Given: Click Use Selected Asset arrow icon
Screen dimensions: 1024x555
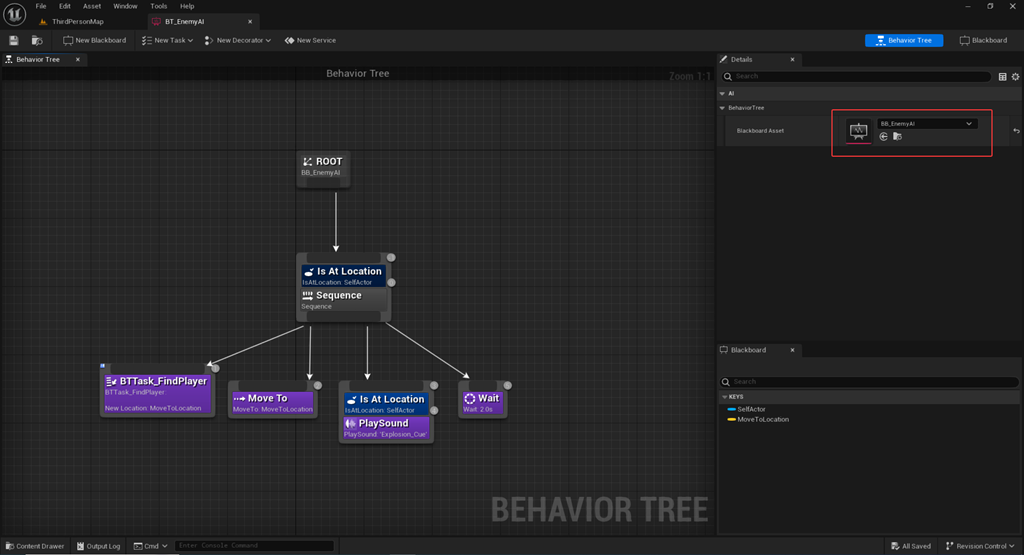Looking at the screenshot, I should pyautogui.click(x=884, y=136).
